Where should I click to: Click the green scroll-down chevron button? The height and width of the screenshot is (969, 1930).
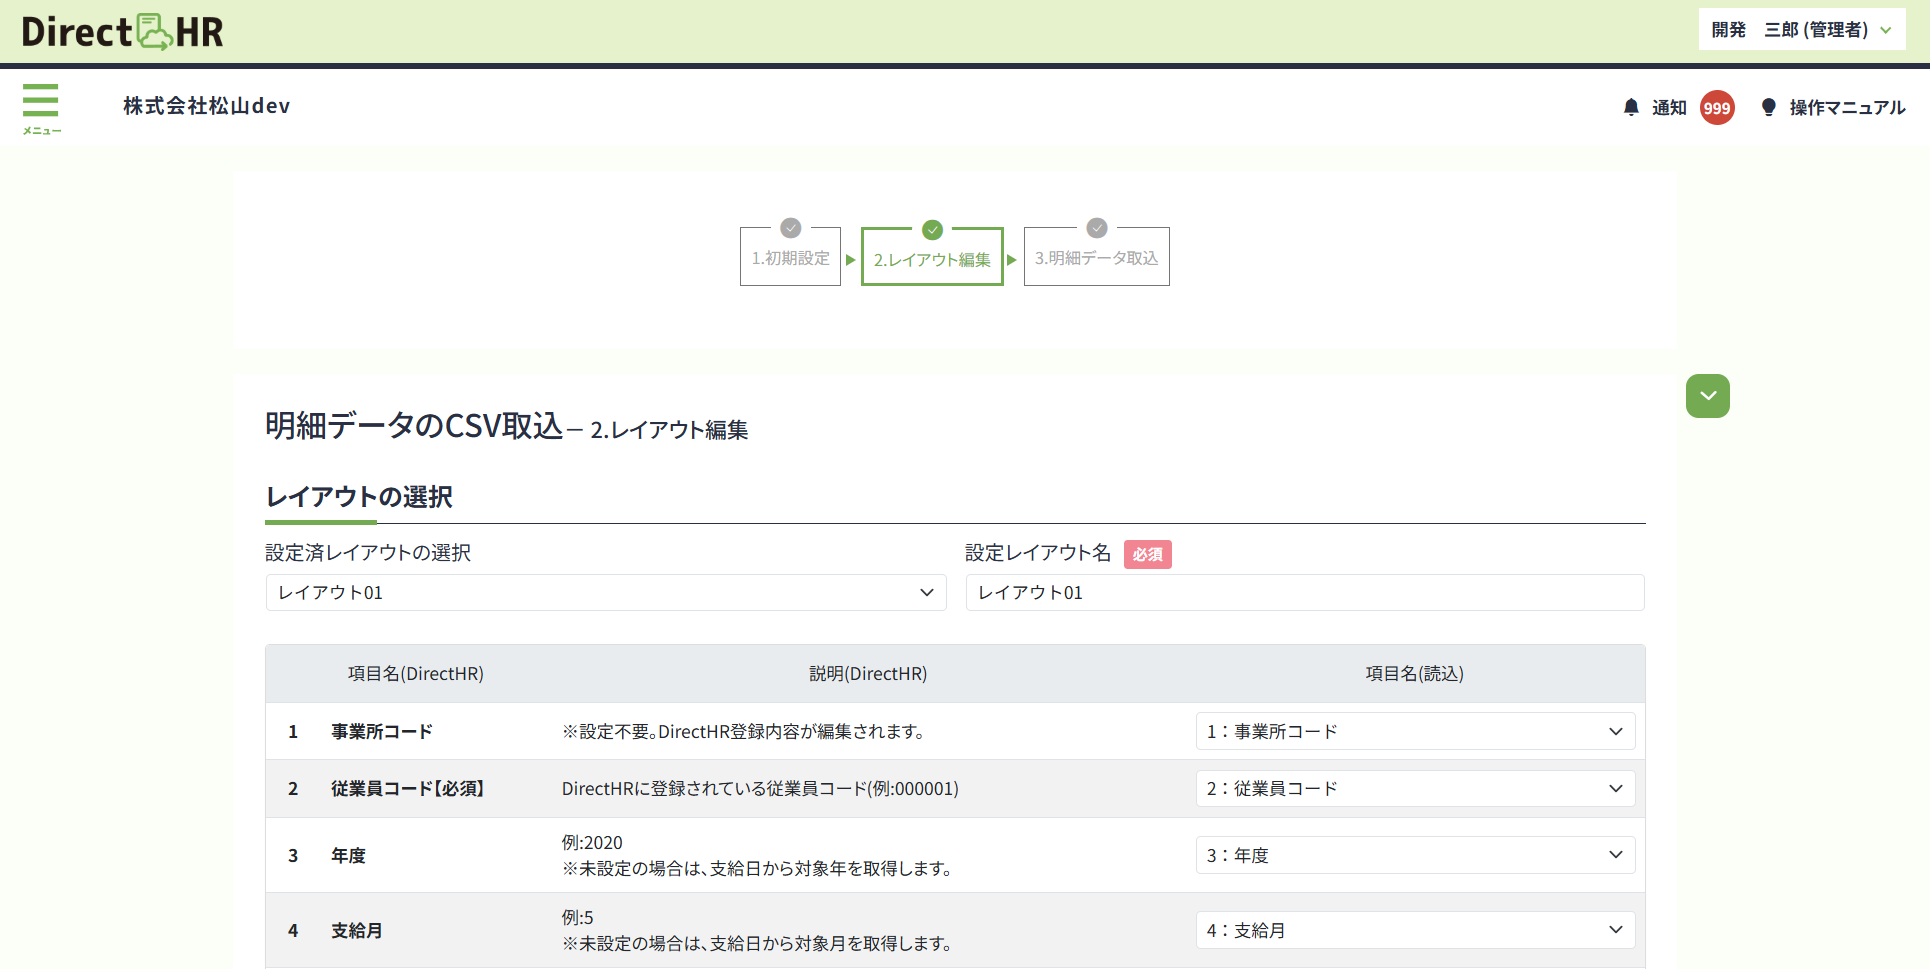(x=1707, y=396)
